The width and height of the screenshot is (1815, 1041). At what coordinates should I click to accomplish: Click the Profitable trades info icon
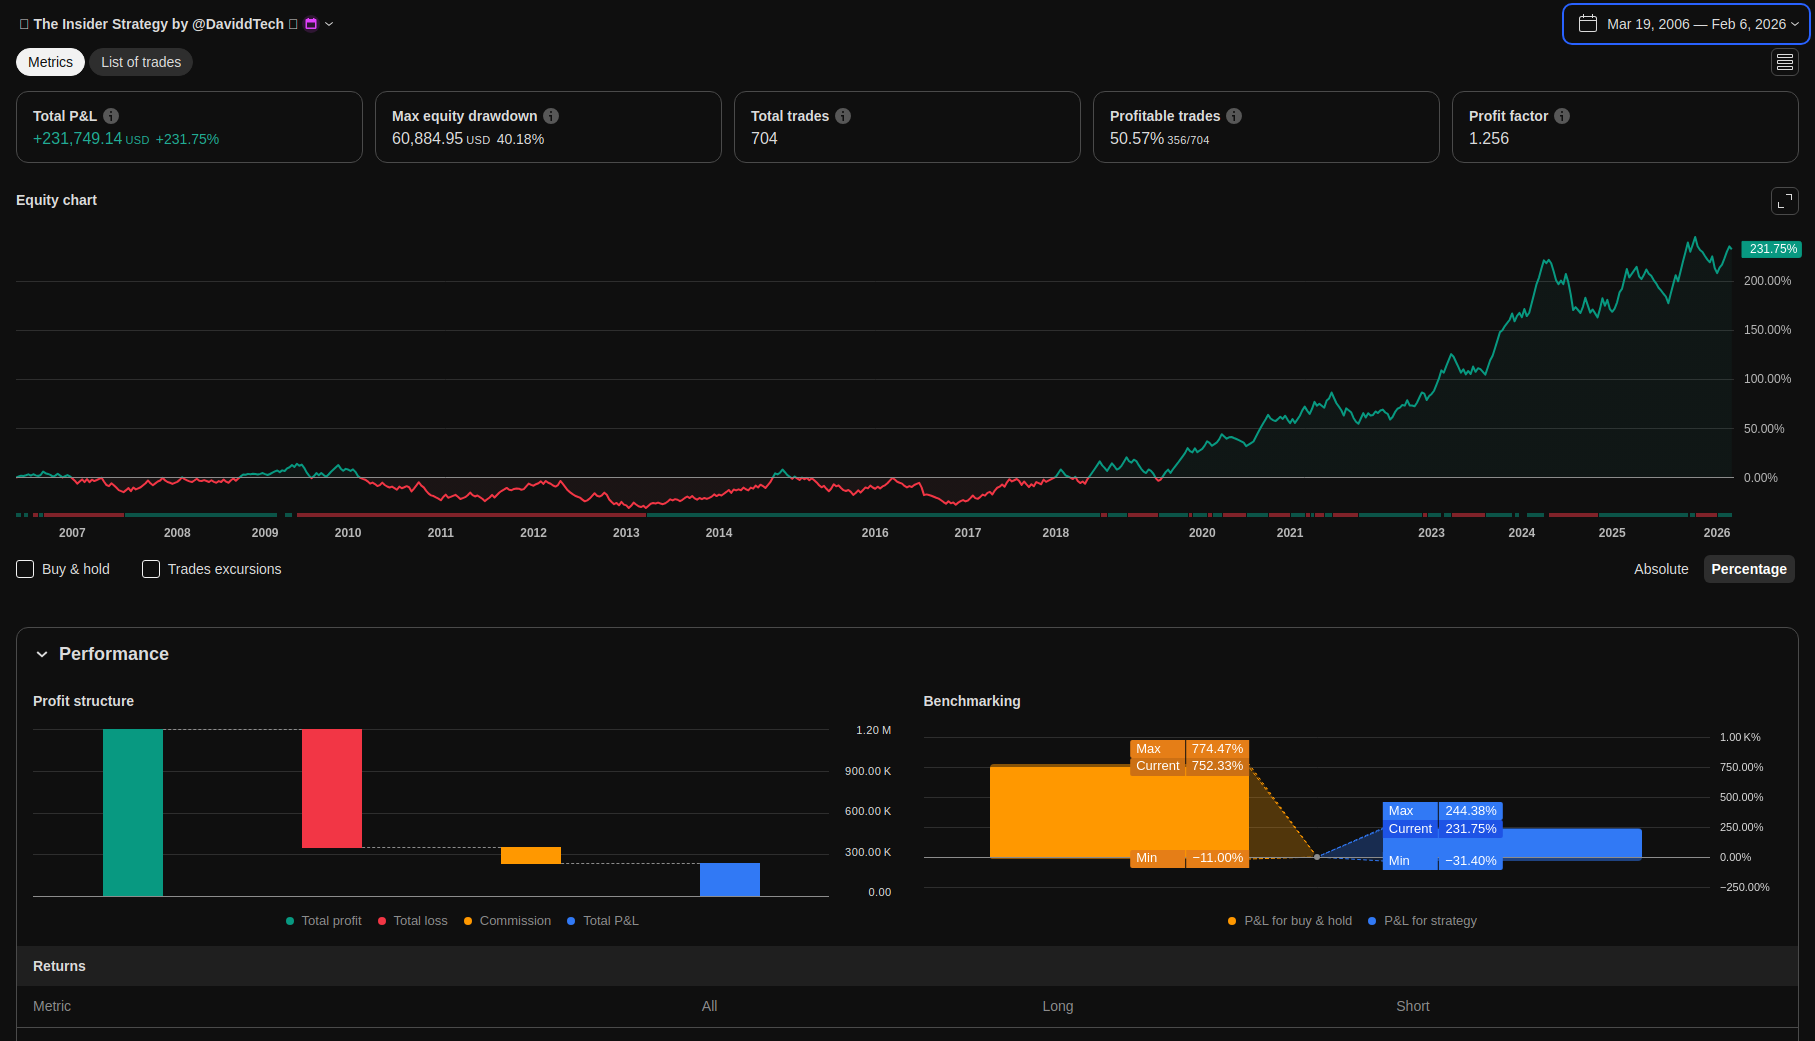tap(1234, 116)
